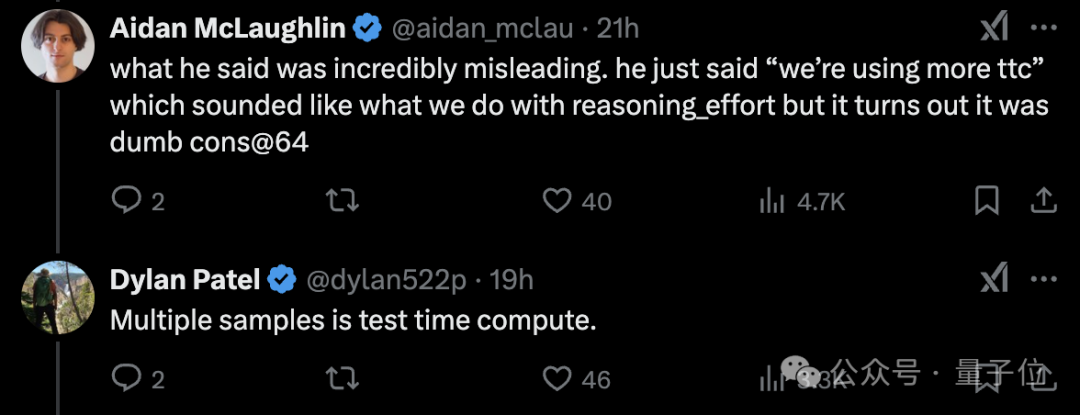Like Aidan McLaughlin's tweet with 40 likes

577,201
